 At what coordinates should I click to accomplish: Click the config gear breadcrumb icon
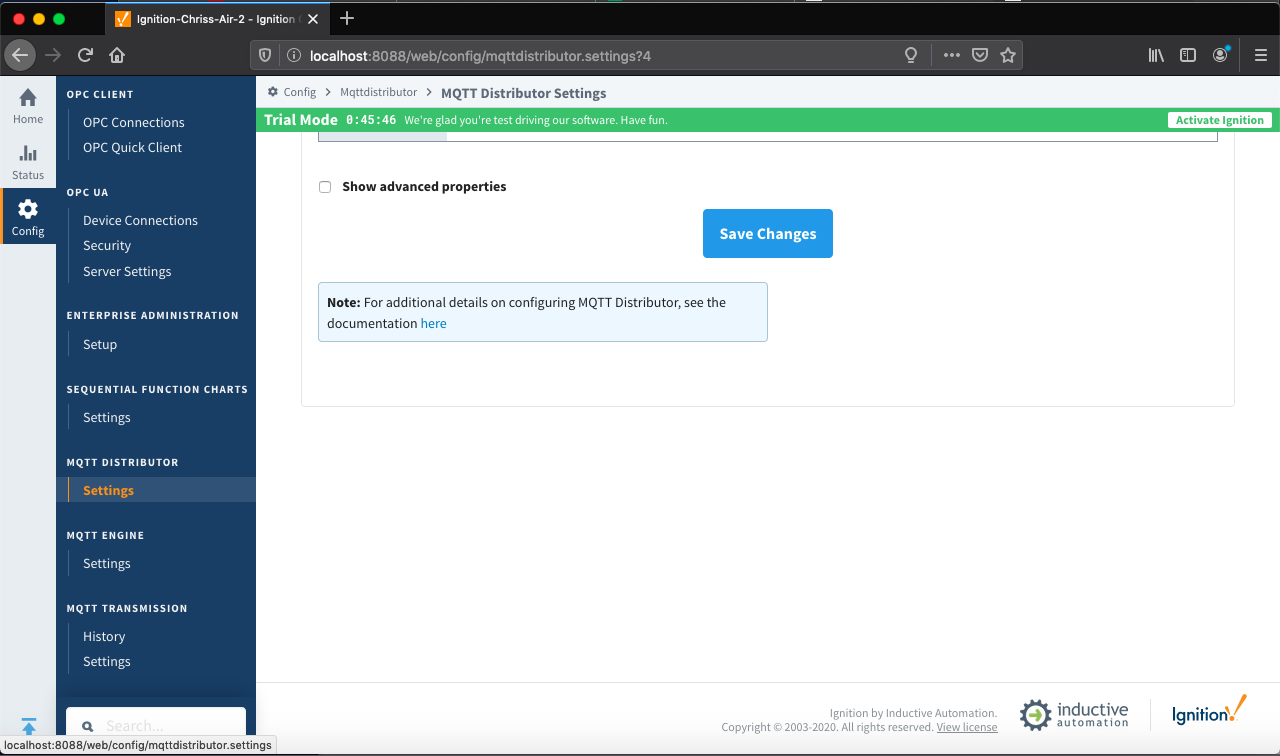click(x=273, y=92)
